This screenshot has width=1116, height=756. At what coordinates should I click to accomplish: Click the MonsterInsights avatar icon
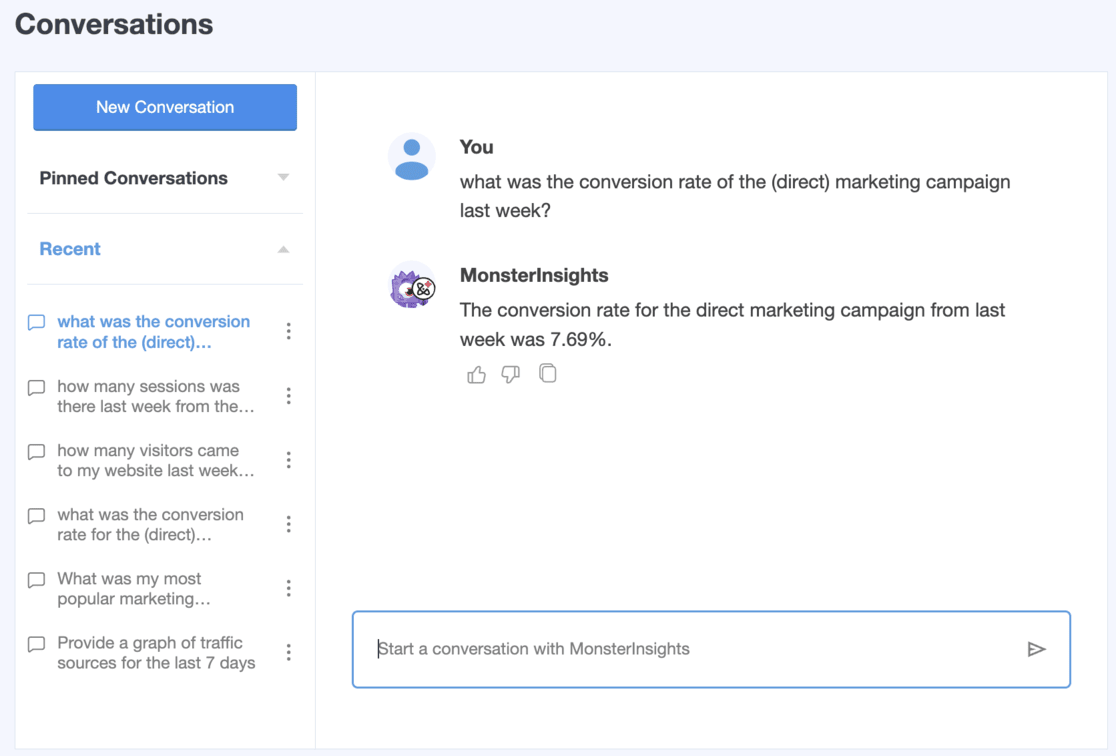(411, 286)
